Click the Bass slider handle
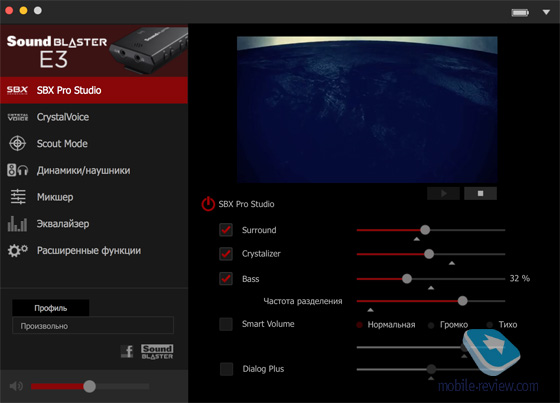560x403 pixels. pos(407,279)
